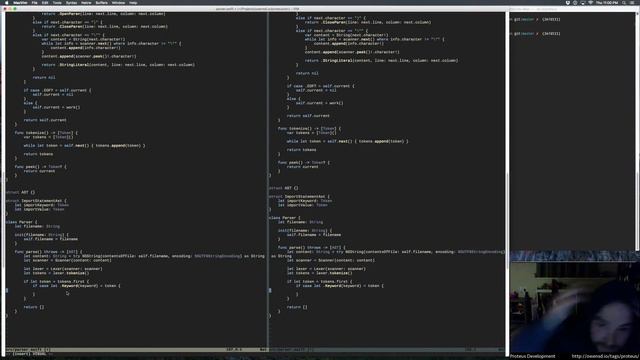The image size is (640, 360).
Task: Open the proteus tags URL link
Action: [604, 356]
